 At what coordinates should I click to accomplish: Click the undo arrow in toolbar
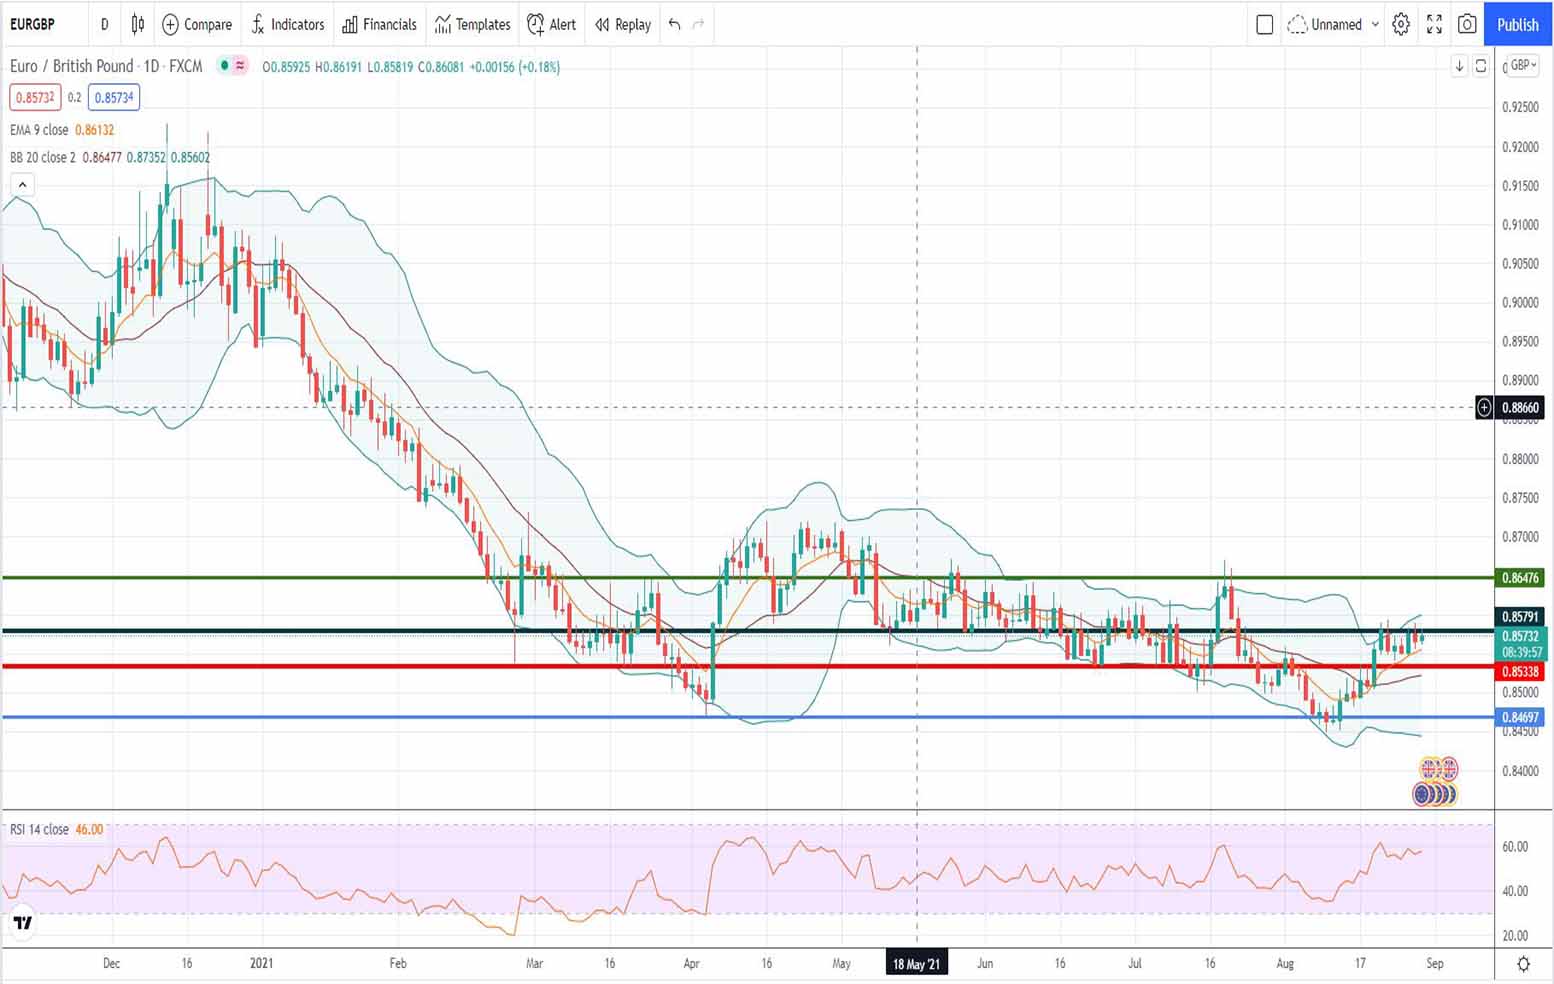click(675, 24)
